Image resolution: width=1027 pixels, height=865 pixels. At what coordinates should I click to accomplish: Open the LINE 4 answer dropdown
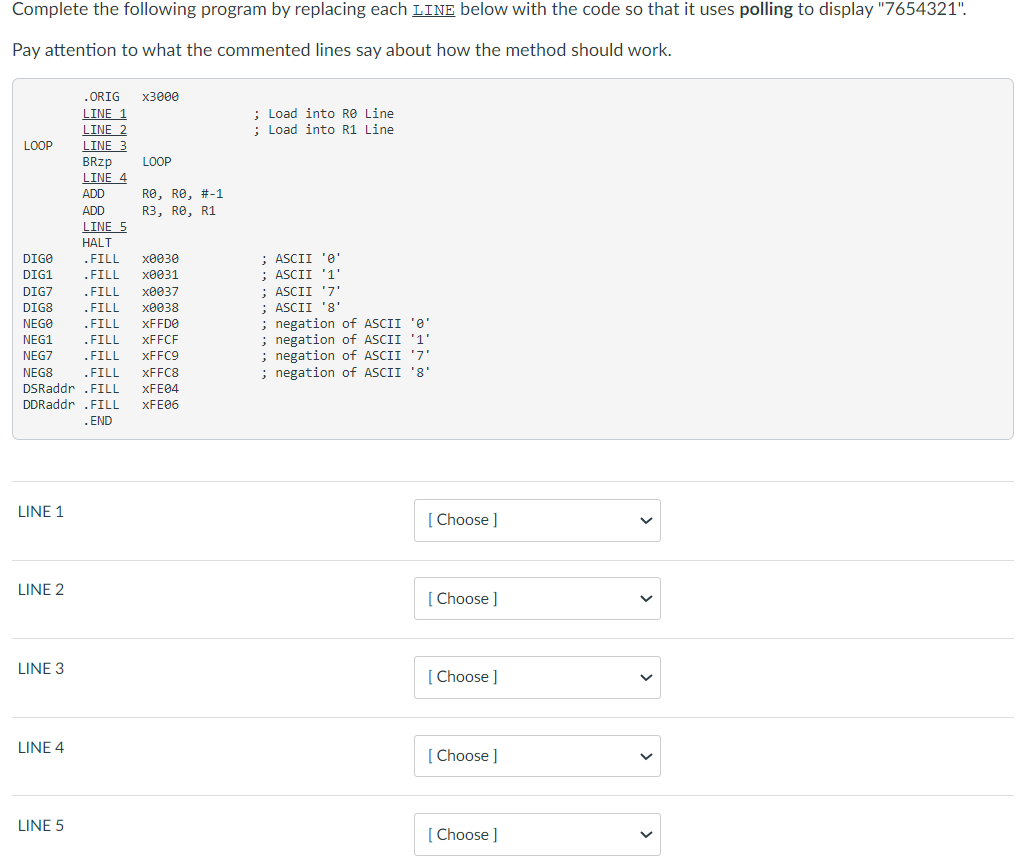pyautogui.click(x=537, y=756)
